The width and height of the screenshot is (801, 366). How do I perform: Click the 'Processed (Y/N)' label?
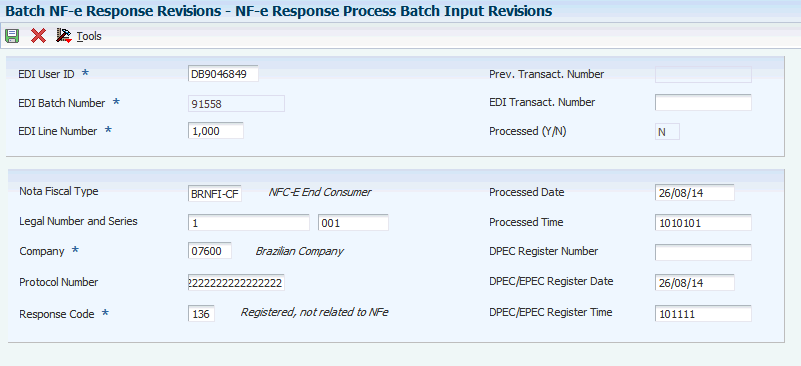point(528,131)
